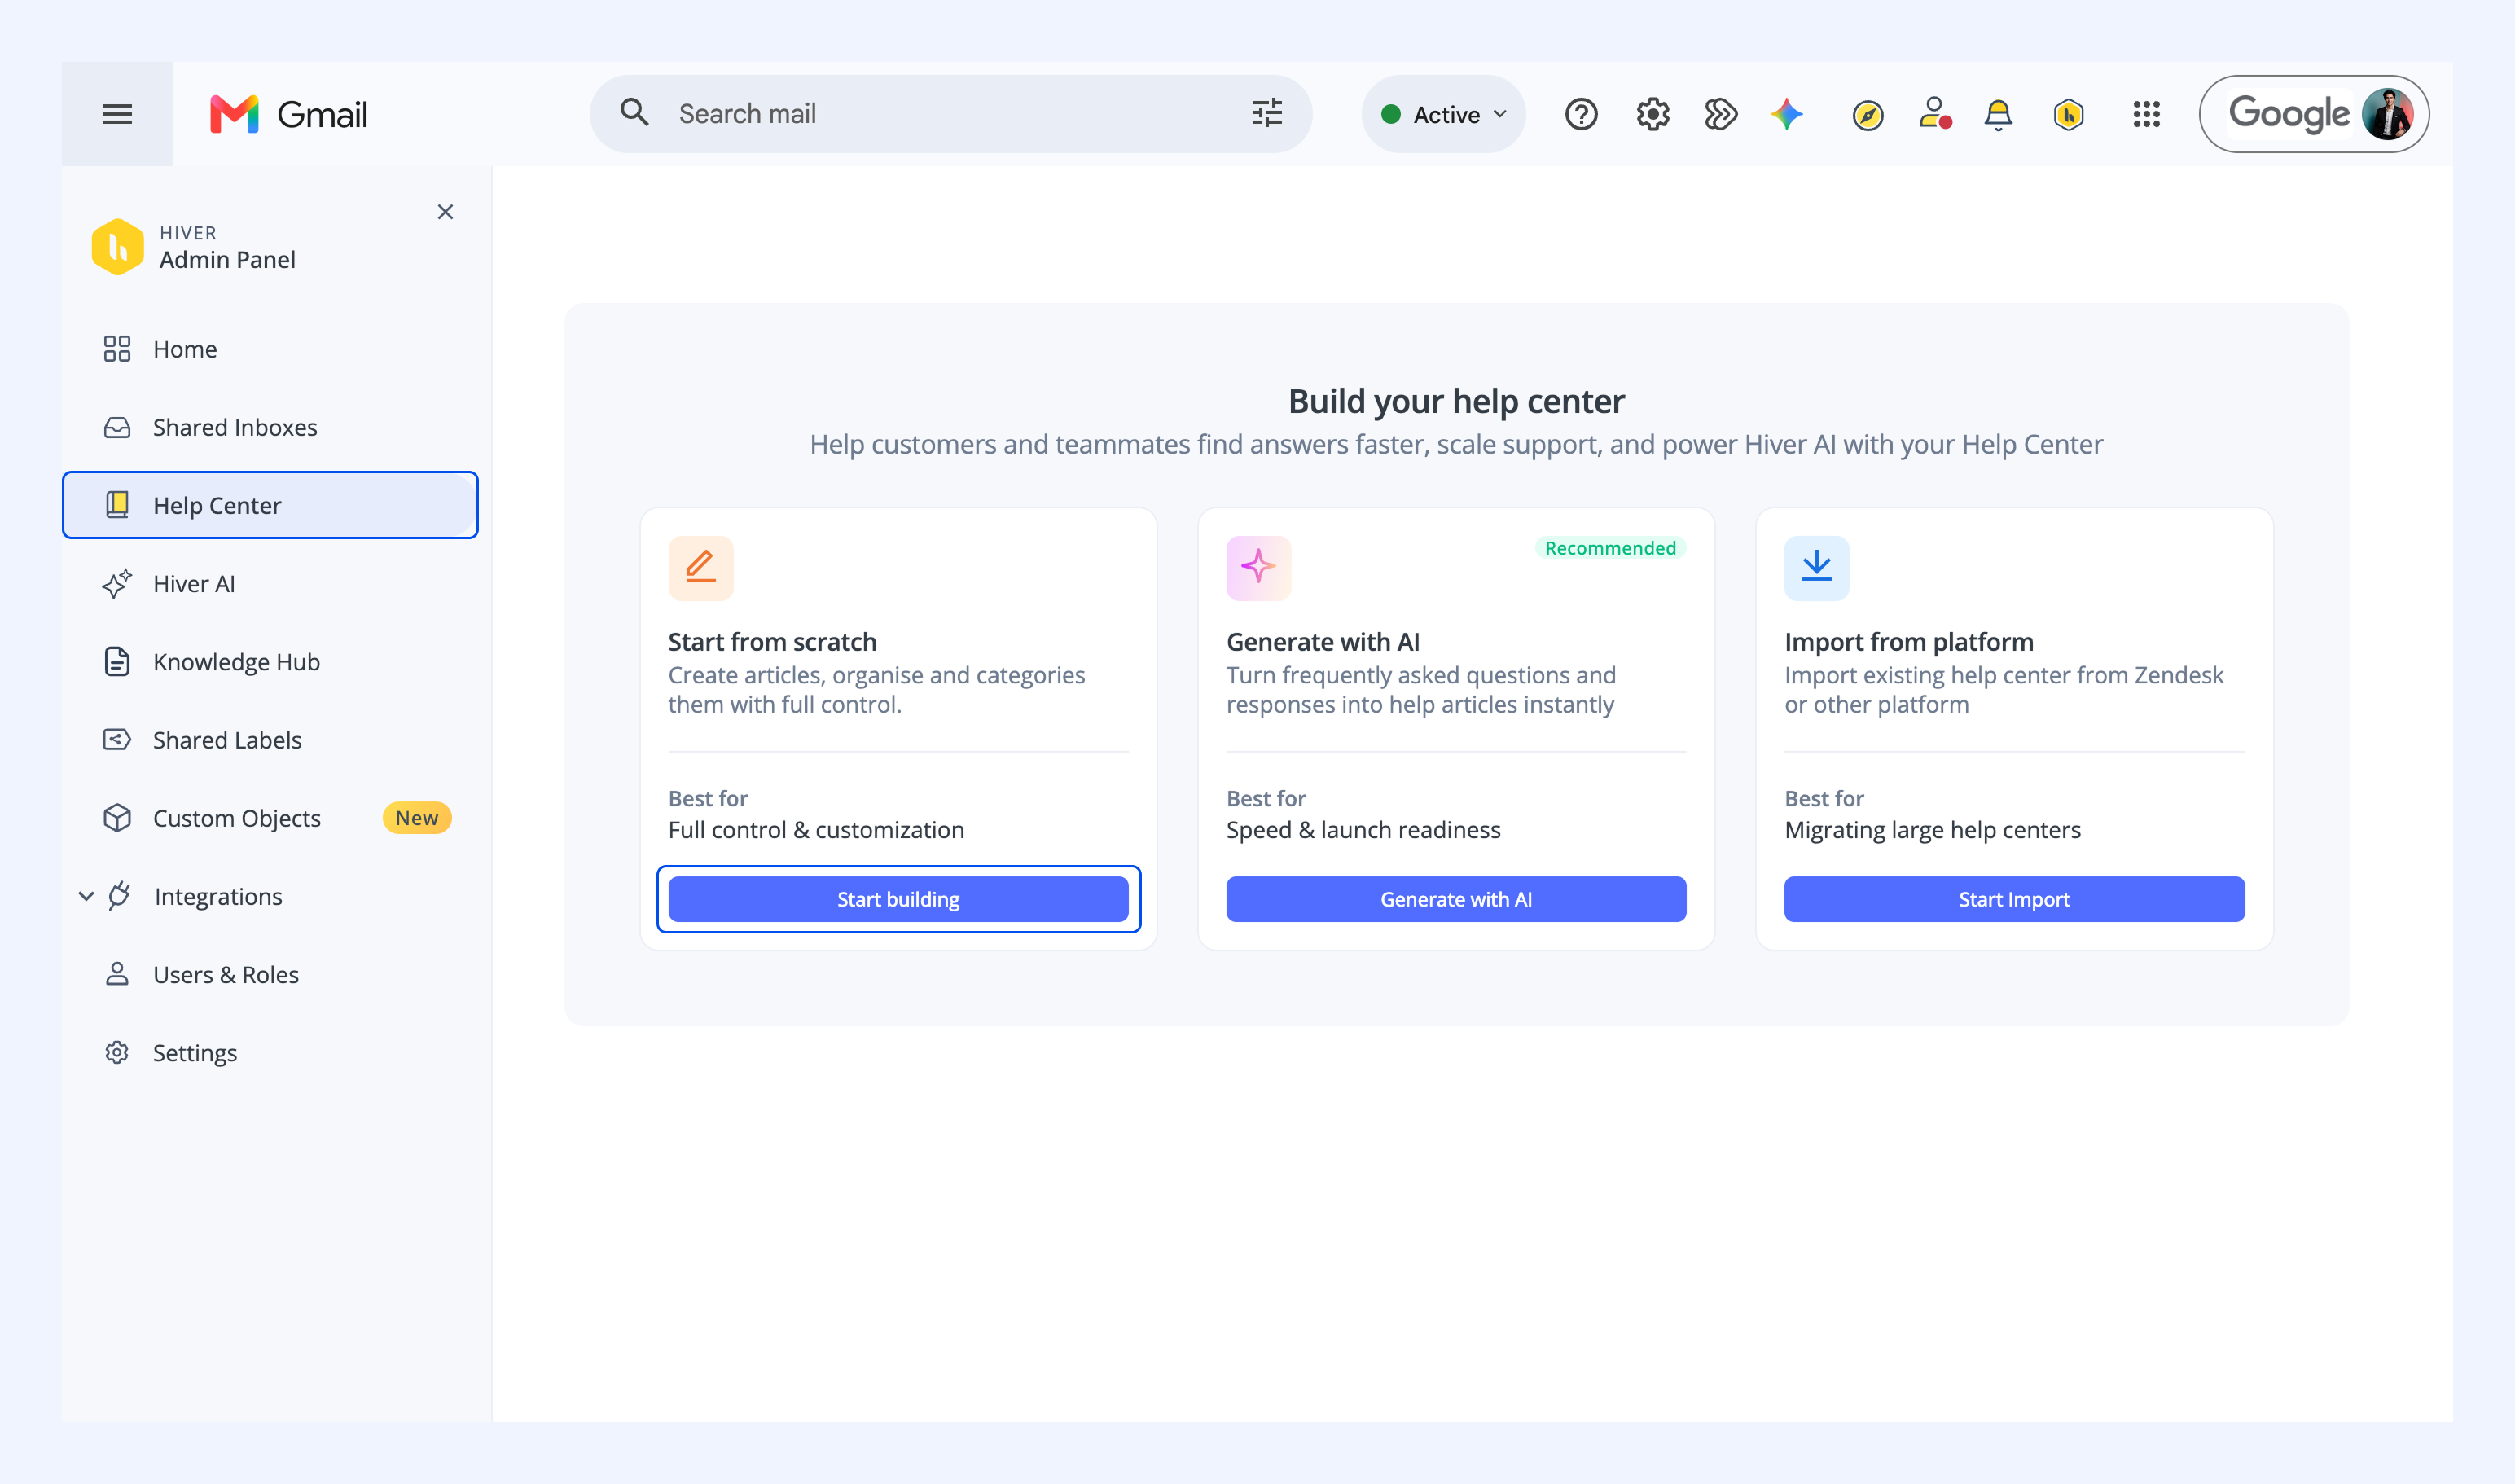Click the New badge beside Custom Objects
The height and width of the screenshot is (1484, 2515).
coord(417,818)
